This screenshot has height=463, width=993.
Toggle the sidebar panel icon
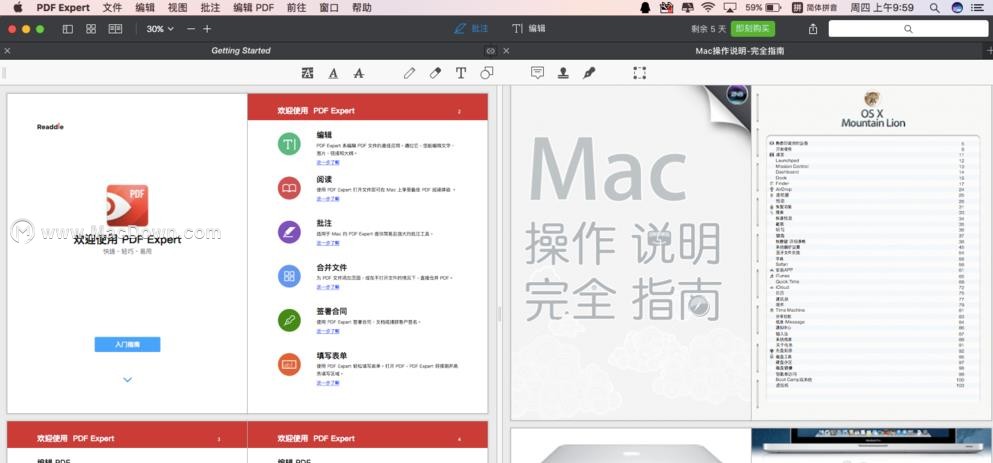pyautogui.click(x=68, y=29)
